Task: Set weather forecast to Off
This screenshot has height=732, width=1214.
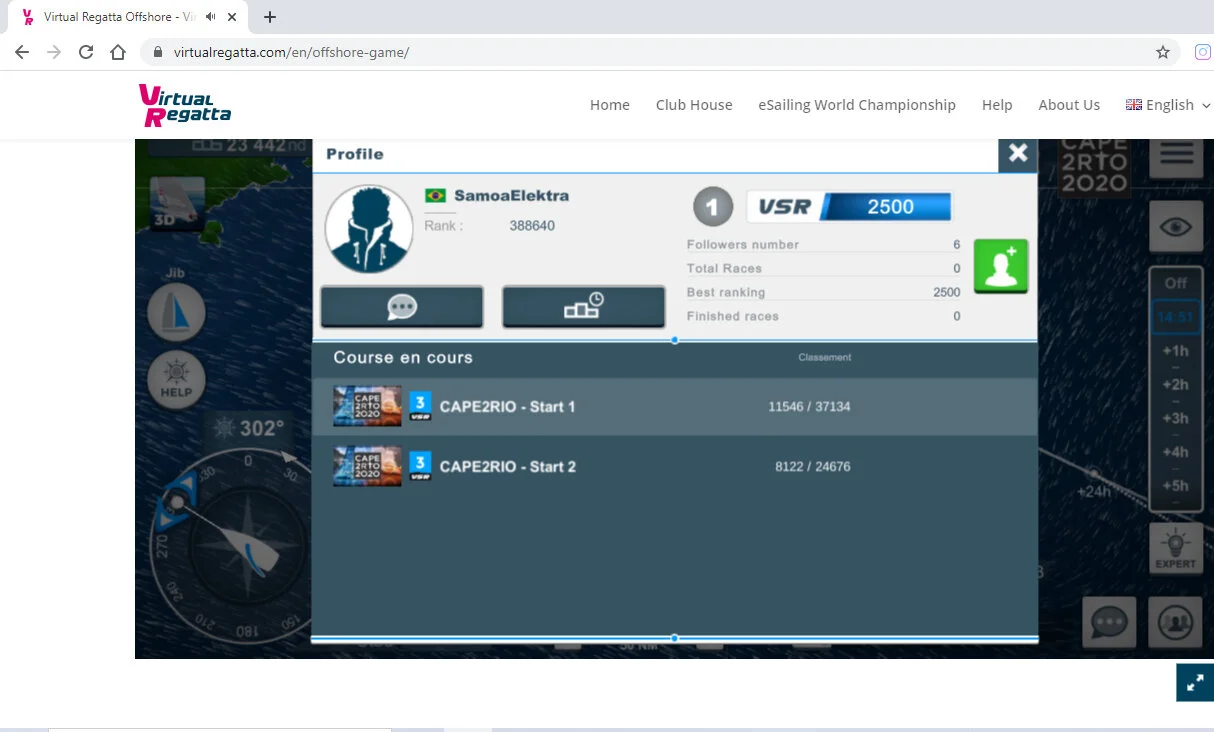Action: tap(1175, 283)
